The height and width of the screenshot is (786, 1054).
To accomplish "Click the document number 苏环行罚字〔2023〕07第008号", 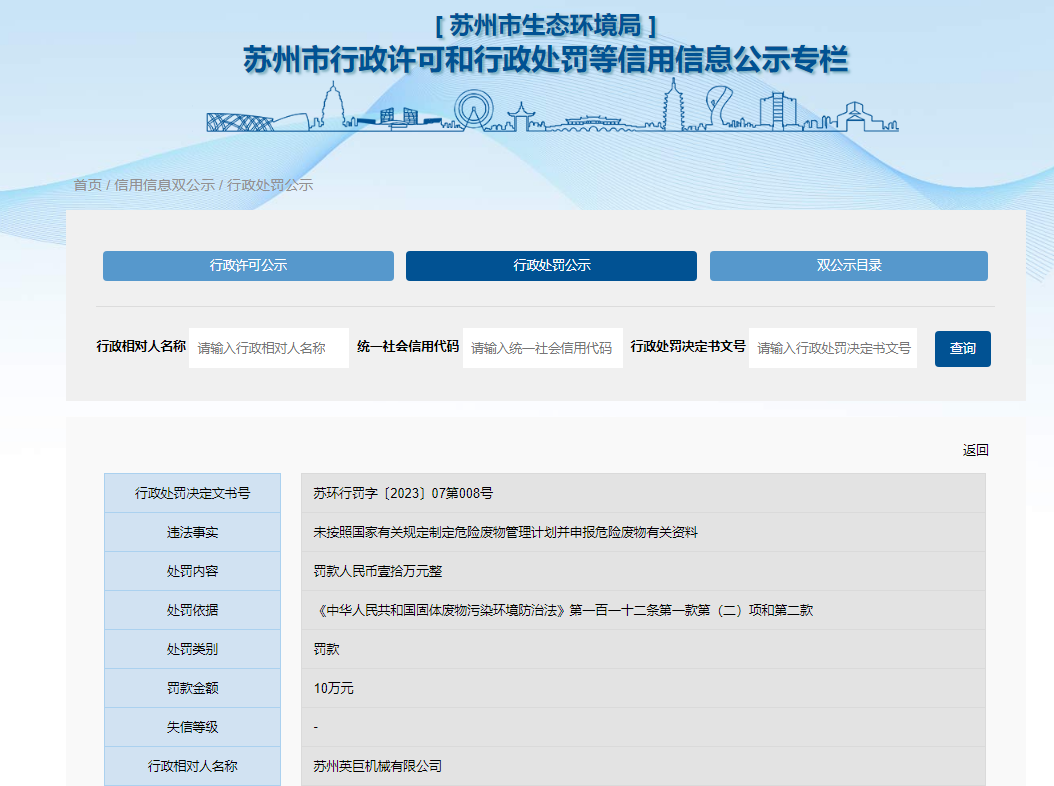I will tap(403, 493).
